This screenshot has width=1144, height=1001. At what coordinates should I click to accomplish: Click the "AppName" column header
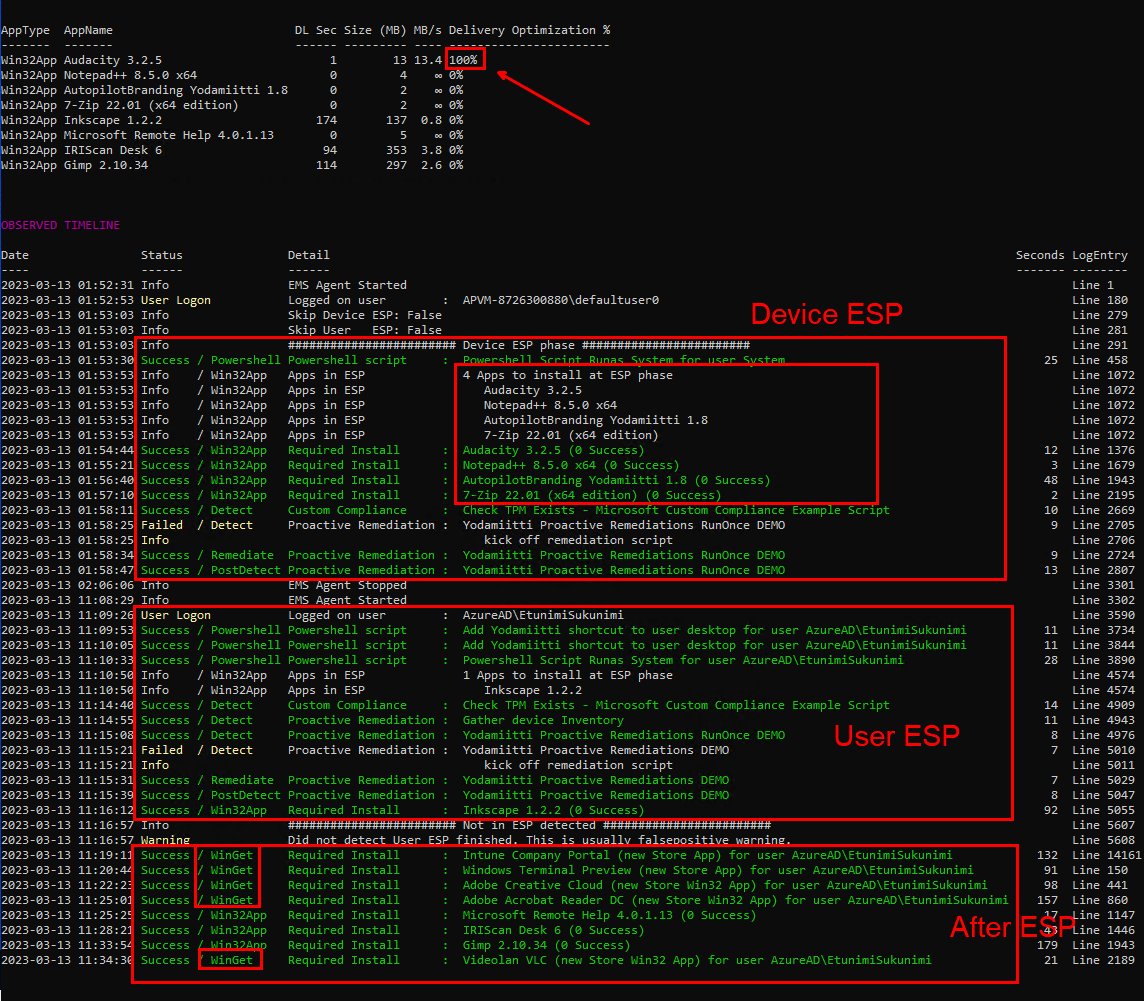click(88, 30)
